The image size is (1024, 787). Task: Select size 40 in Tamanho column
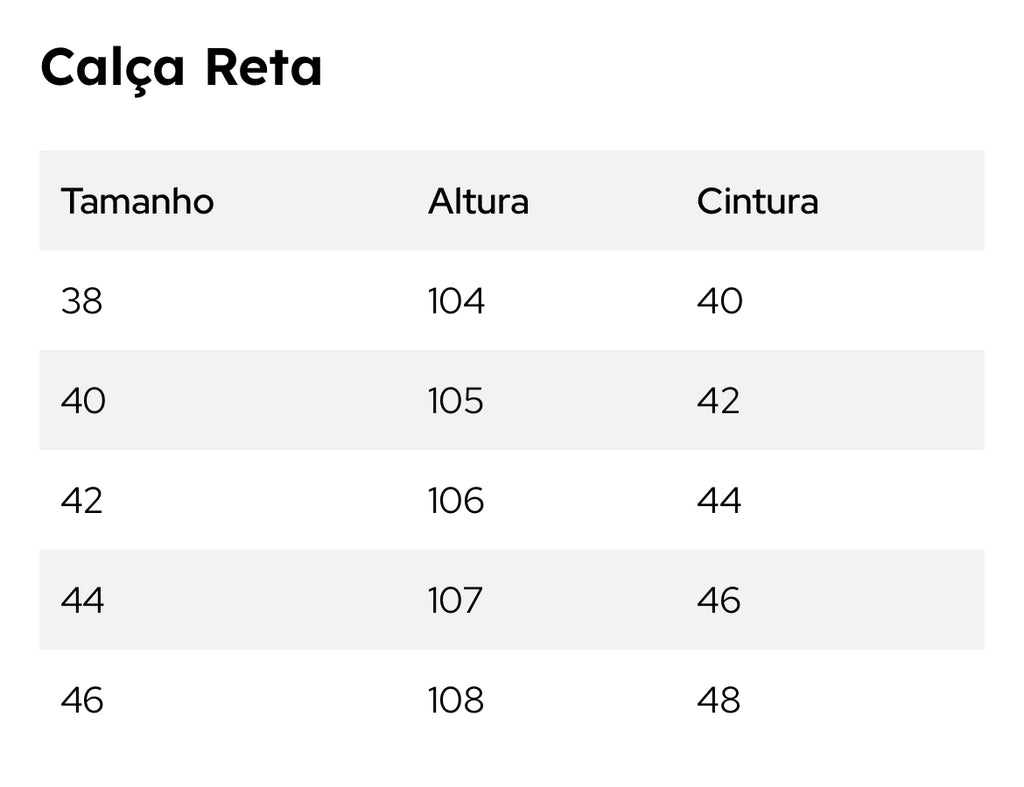point(83,401)
